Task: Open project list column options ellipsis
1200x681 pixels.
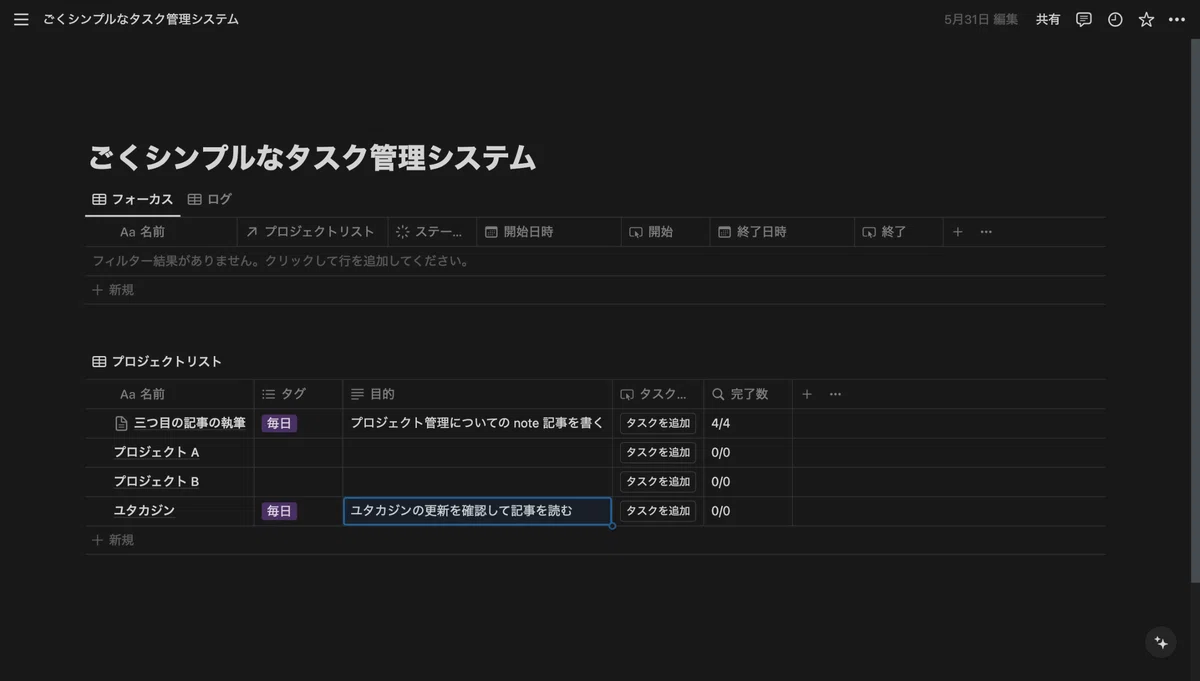Action: pyautogui.click(x=836, y=394)
